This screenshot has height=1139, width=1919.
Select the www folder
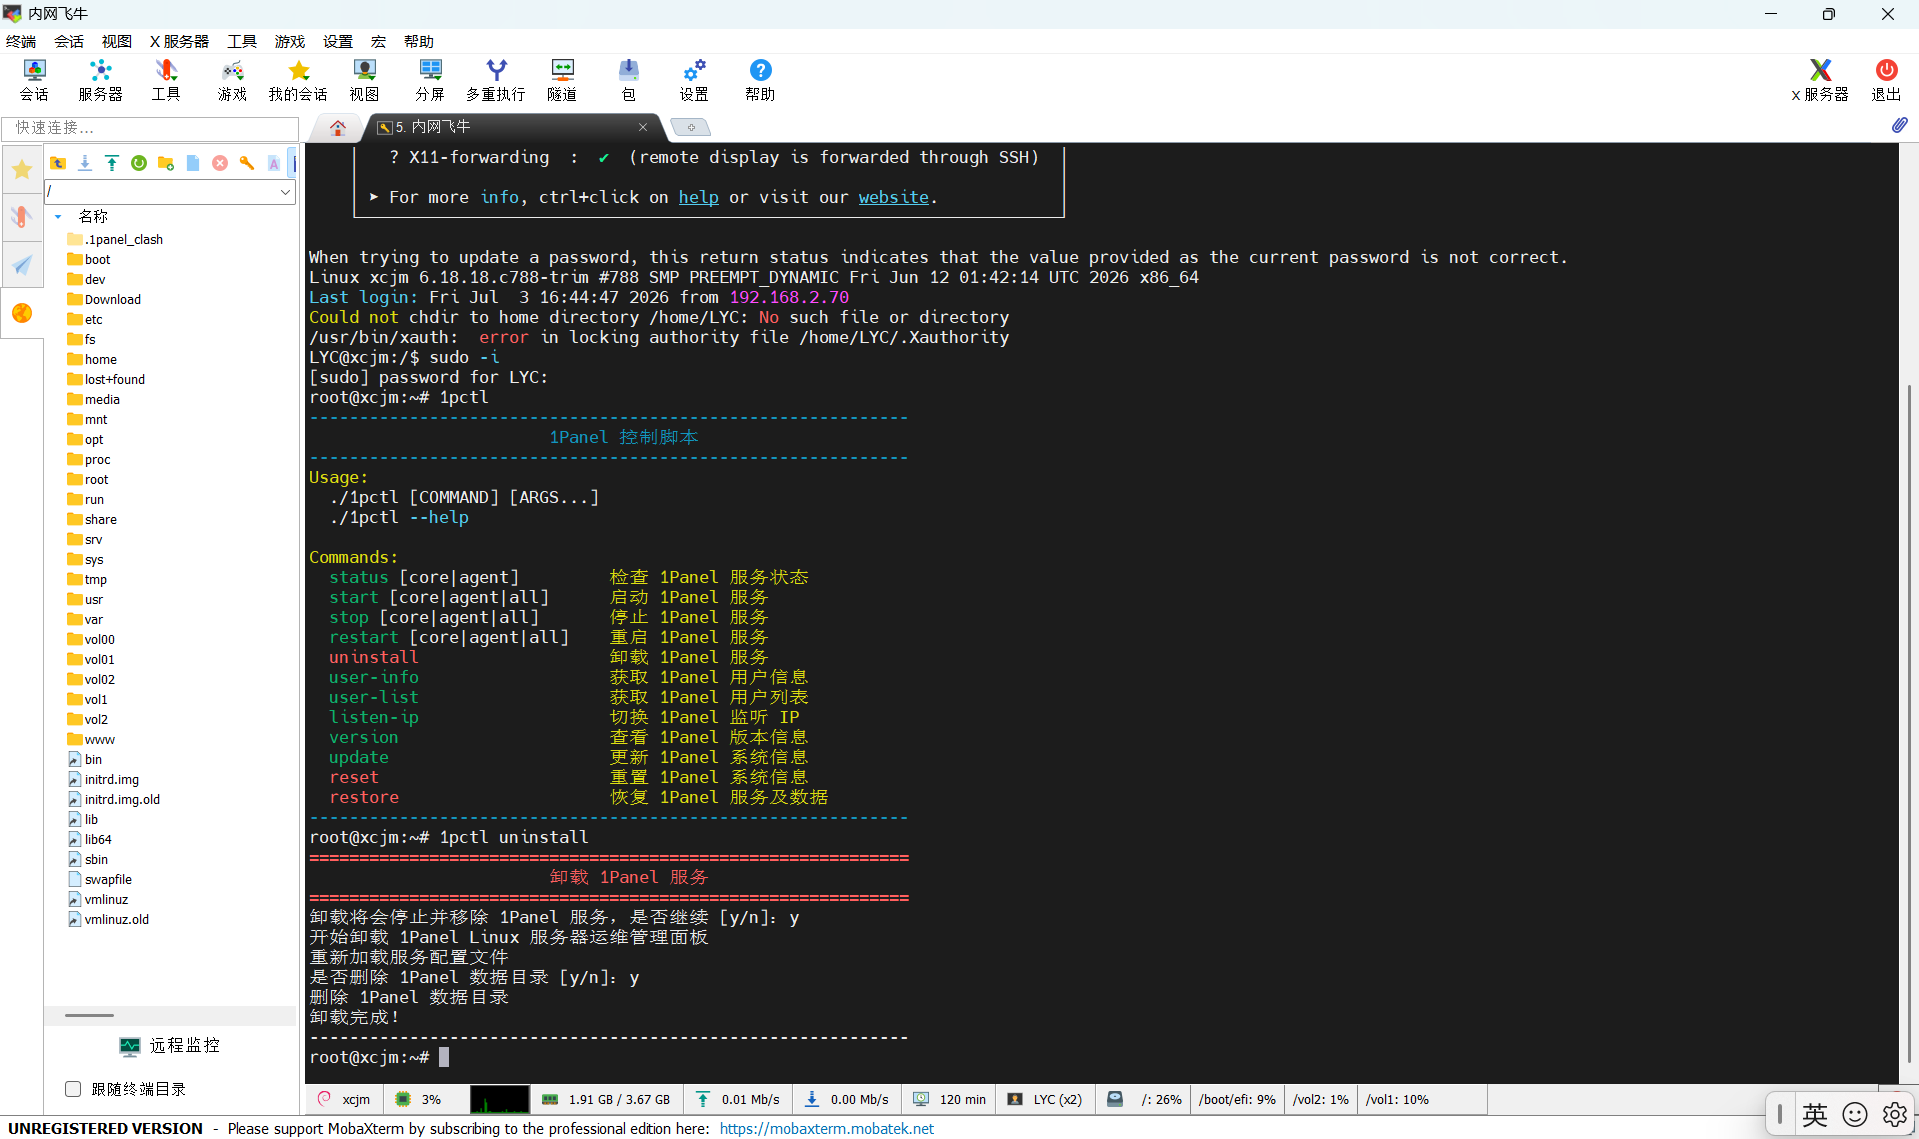click(91, 739)
